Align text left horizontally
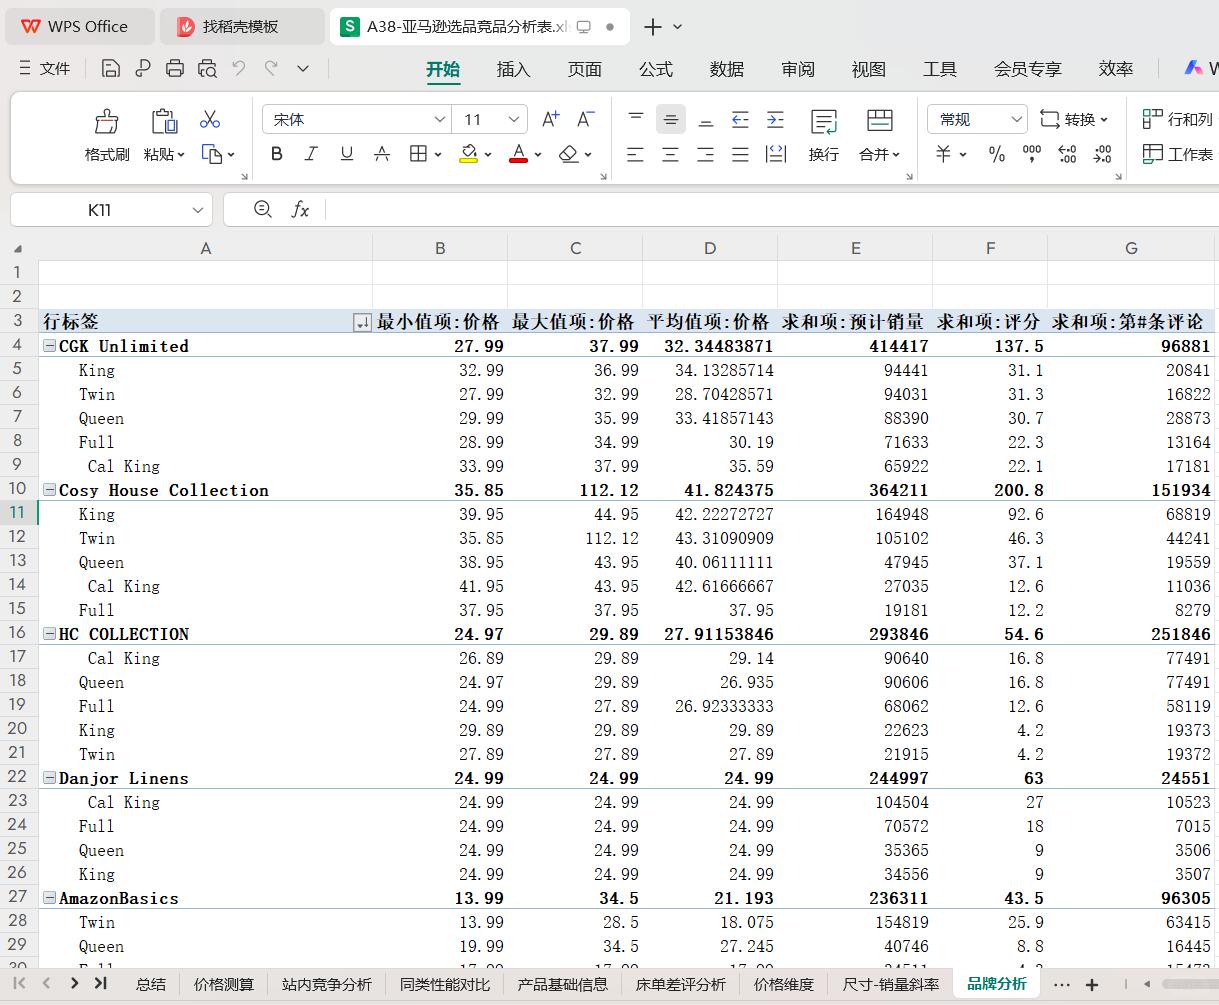The width and height of the screenshot is (1219, 1005). [636, 154]
